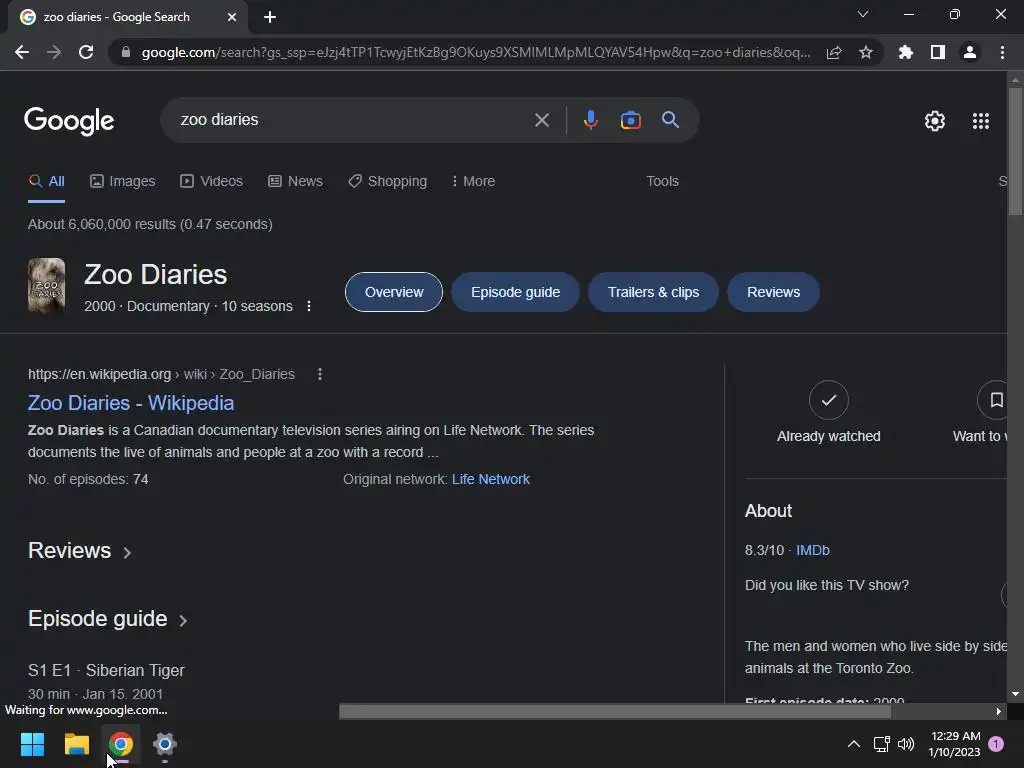Click the Chrome taskbar icon
1024x768 pixels.
(121, 744)
